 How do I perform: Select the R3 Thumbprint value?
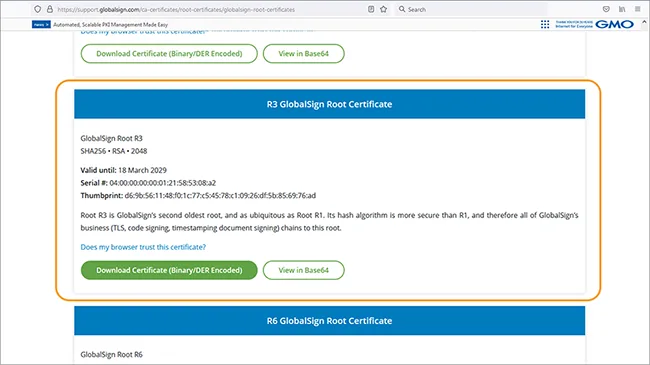tap(220, 195)
